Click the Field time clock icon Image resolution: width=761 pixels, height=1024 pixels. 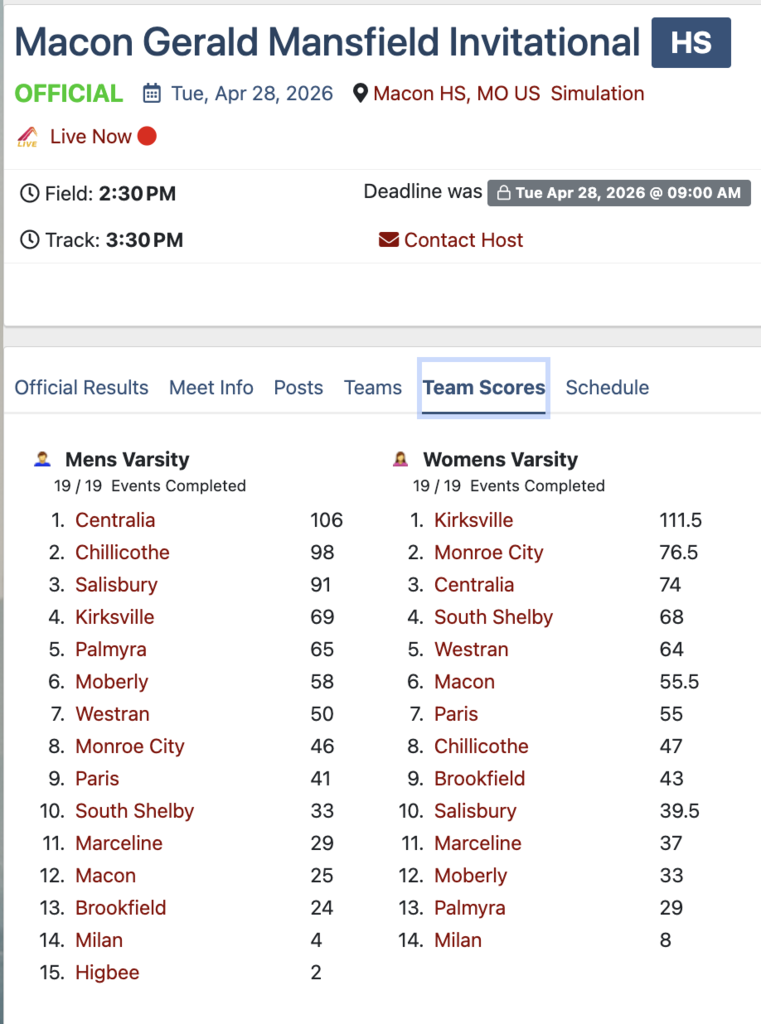[x=30, y=193]
